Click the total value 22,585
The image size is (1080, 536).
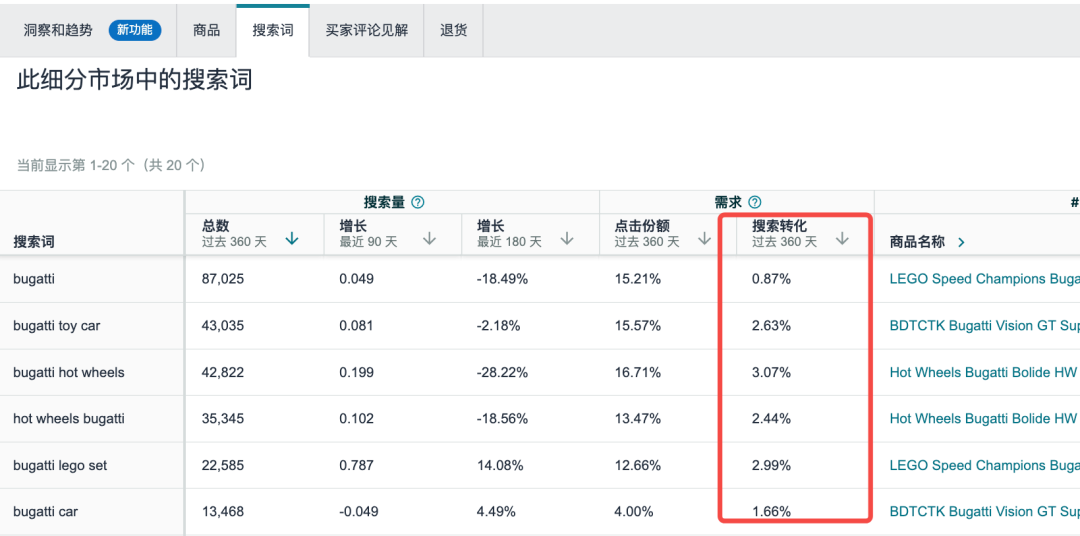pos(223,465)
